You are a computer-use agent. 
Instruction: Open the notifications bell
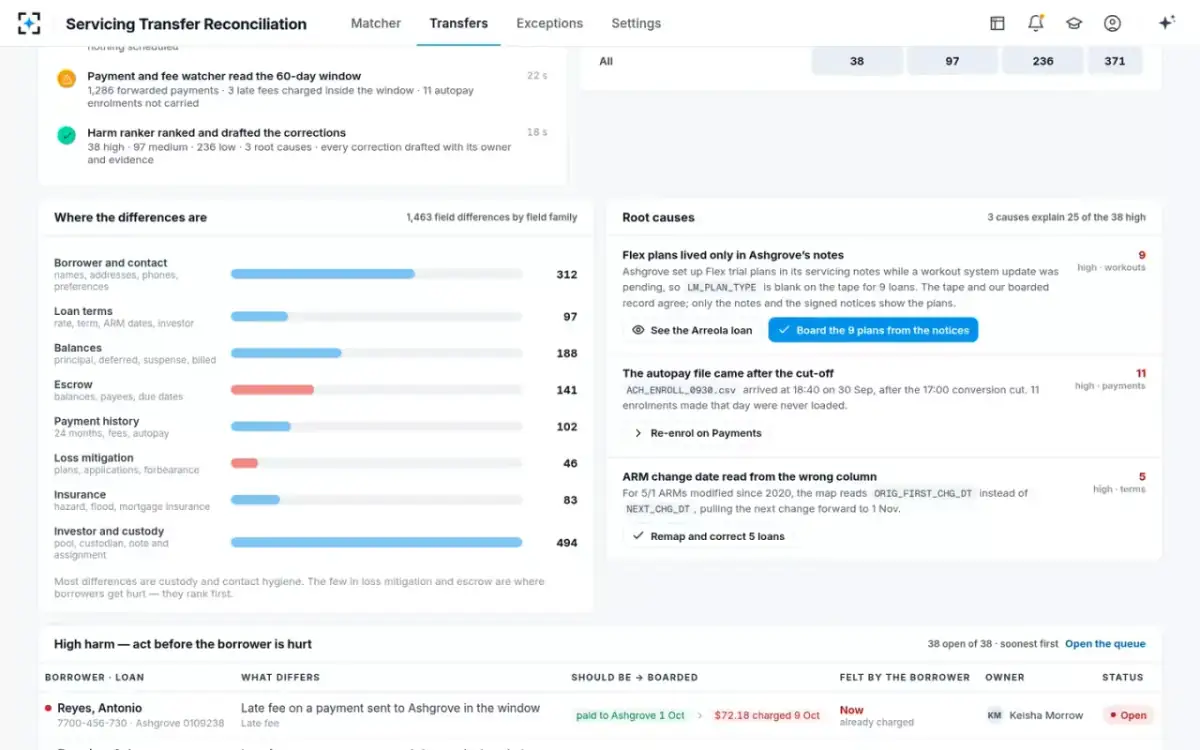click(x=1036, y=23)
